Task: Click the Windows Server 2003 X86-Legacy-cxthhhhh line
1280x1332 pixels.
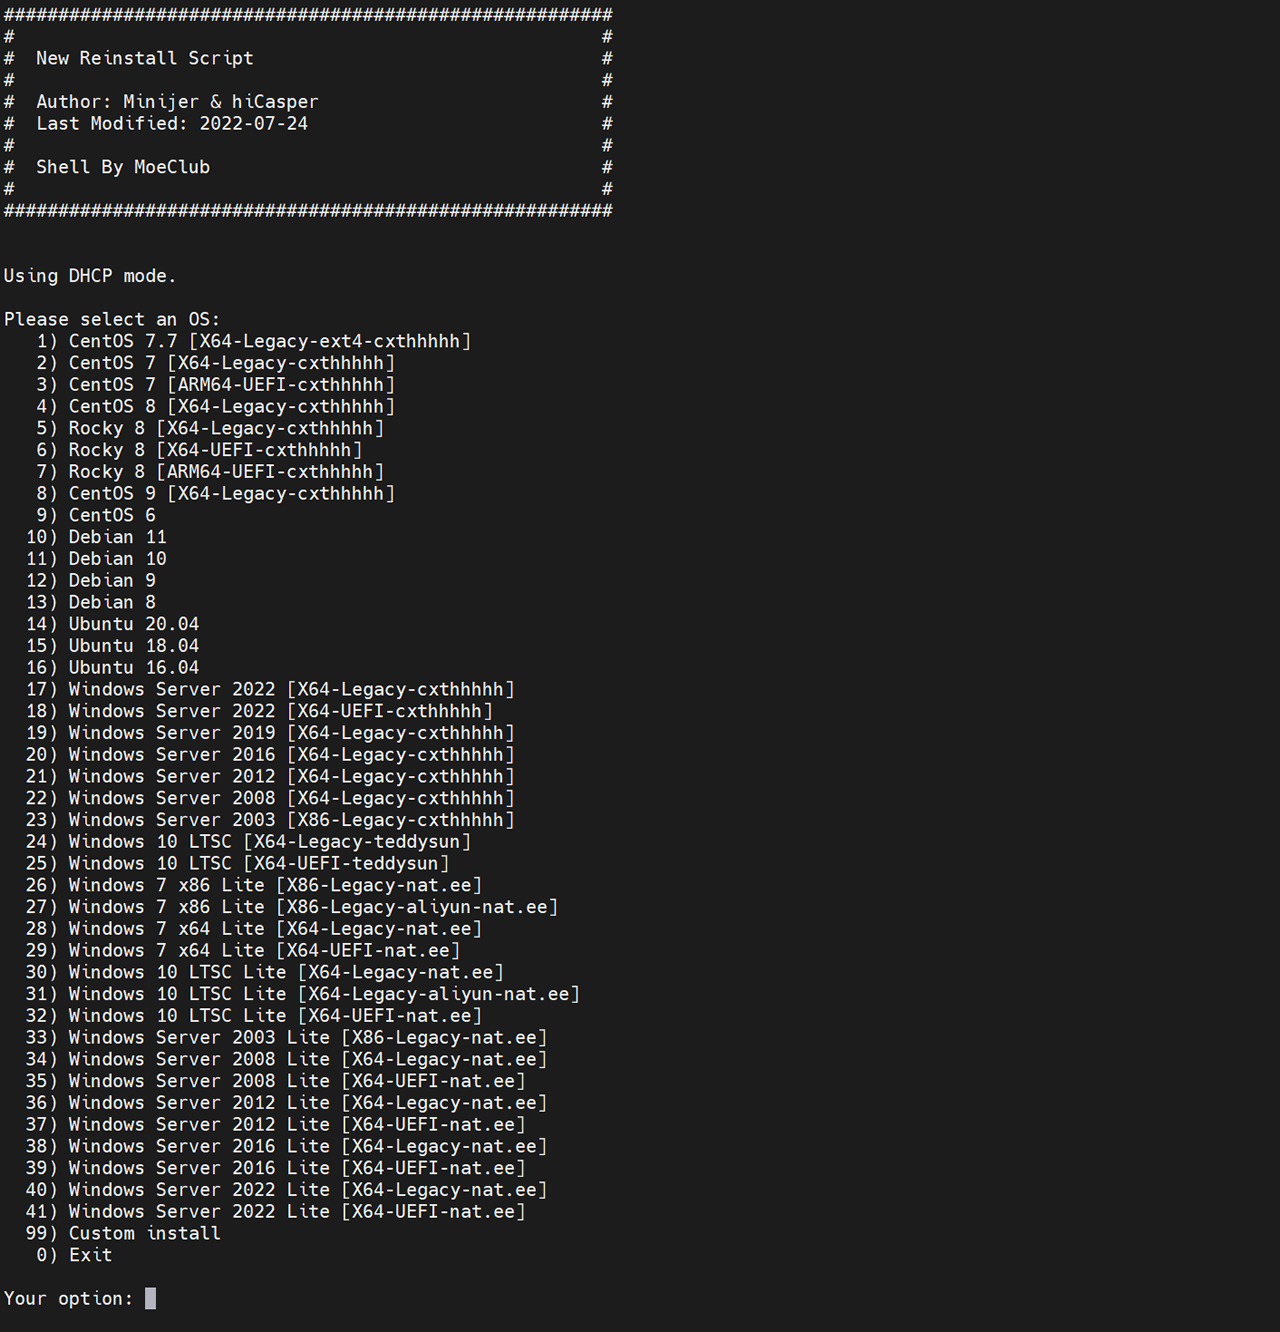Action: click(270, 820)
